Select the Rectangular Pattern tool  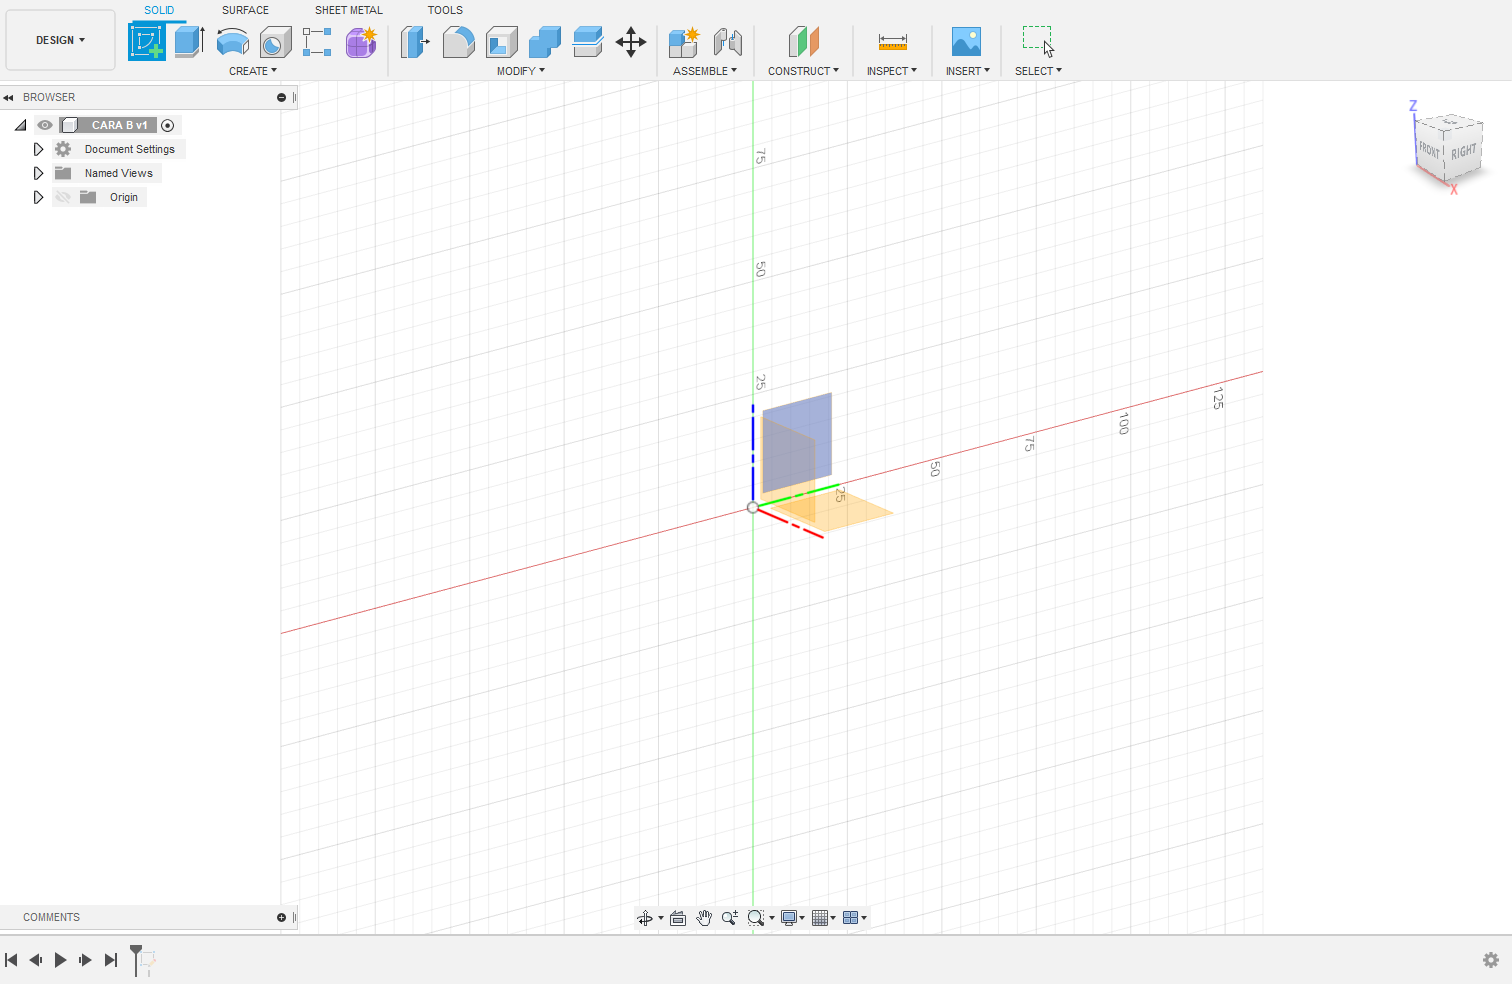(x=317, y=42)
